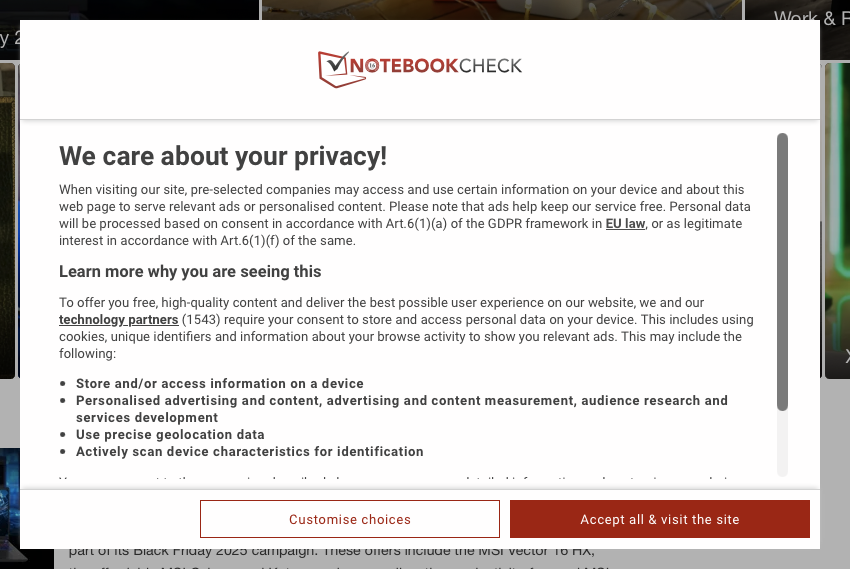Image resolution: width=850 pixels, height=569 pixels.
Task: Click the "Personalised advertising and content" bullet
Action: point(400,401)
